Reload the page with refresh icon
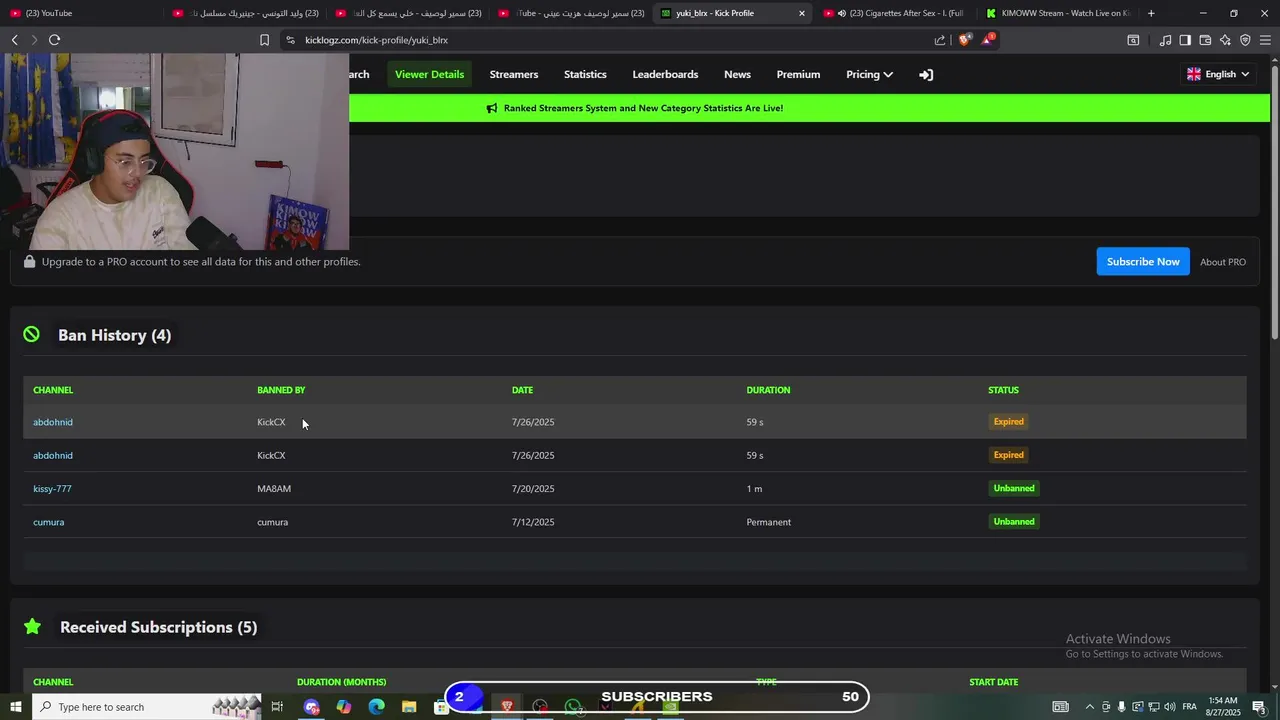1280x720 pixels. 54,40
